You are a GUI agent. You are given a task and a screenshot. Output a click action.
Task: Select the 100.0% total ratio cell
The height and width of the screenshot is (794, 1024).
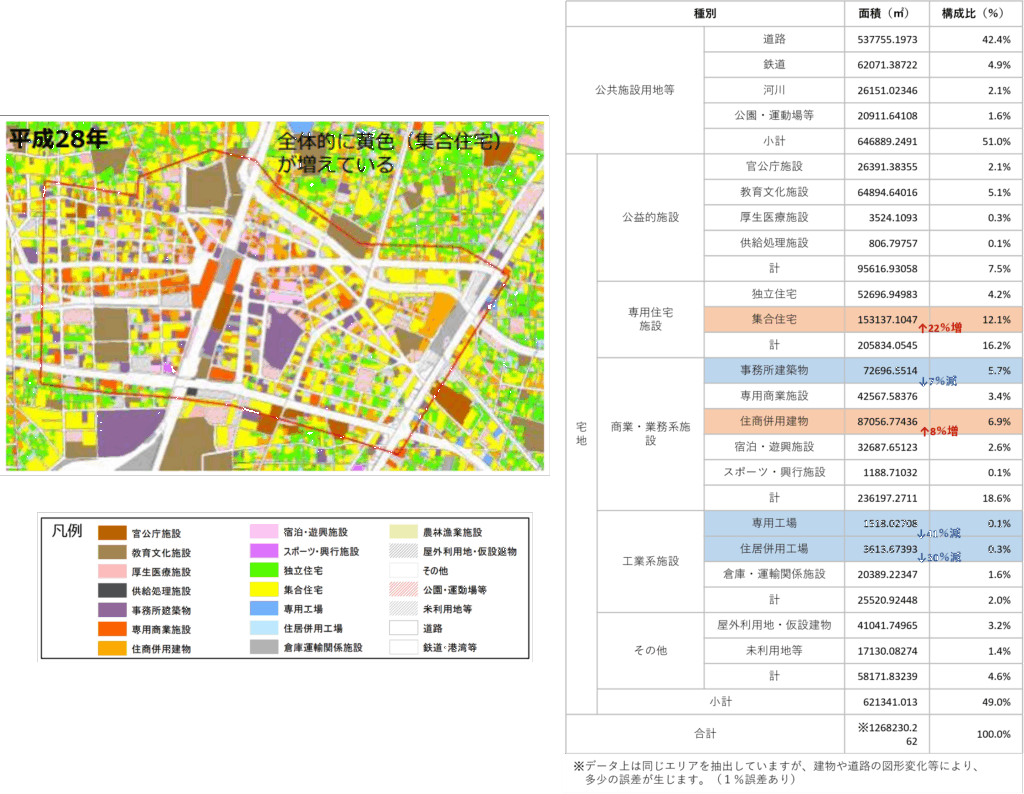click(976, 733)
